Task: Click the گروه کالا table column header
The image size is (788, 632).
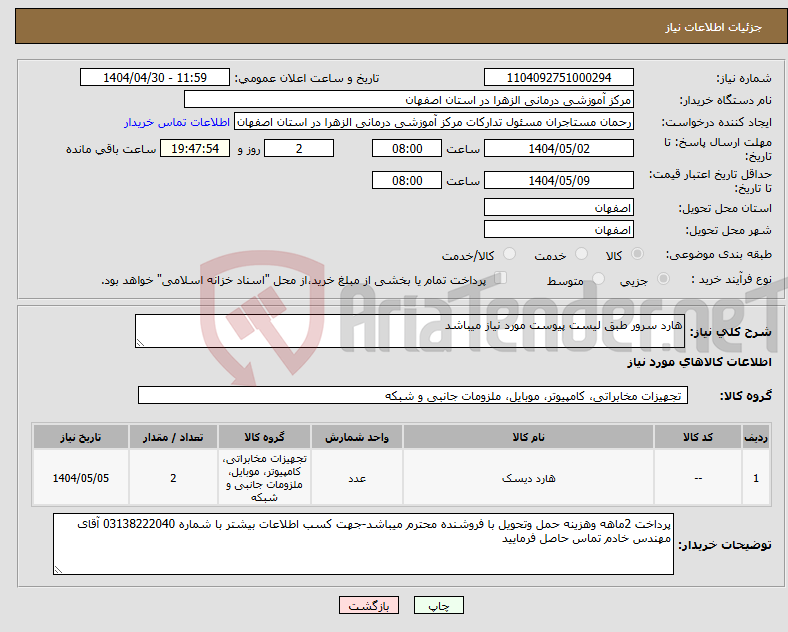Action: pyautogui.click(x=264, y=437)
